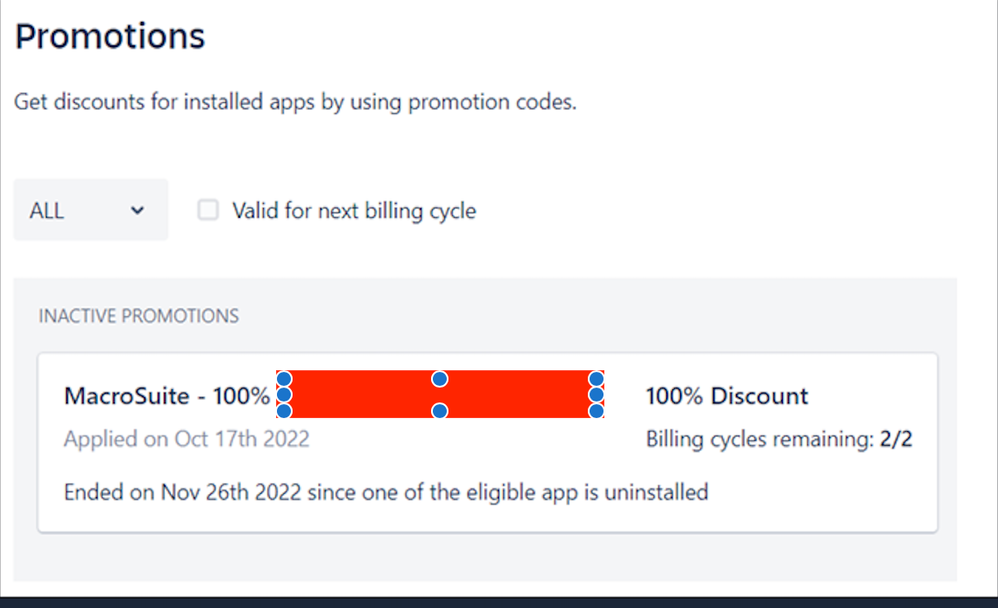
Task: Click the INACTIVE PROMOTIONS section header
Action: point(138,316)
